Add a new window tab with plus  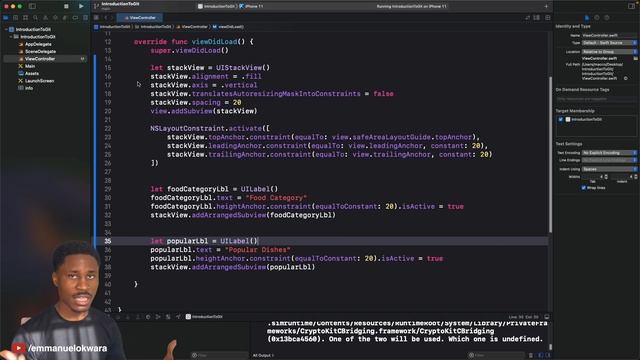(x=546, y=6)
